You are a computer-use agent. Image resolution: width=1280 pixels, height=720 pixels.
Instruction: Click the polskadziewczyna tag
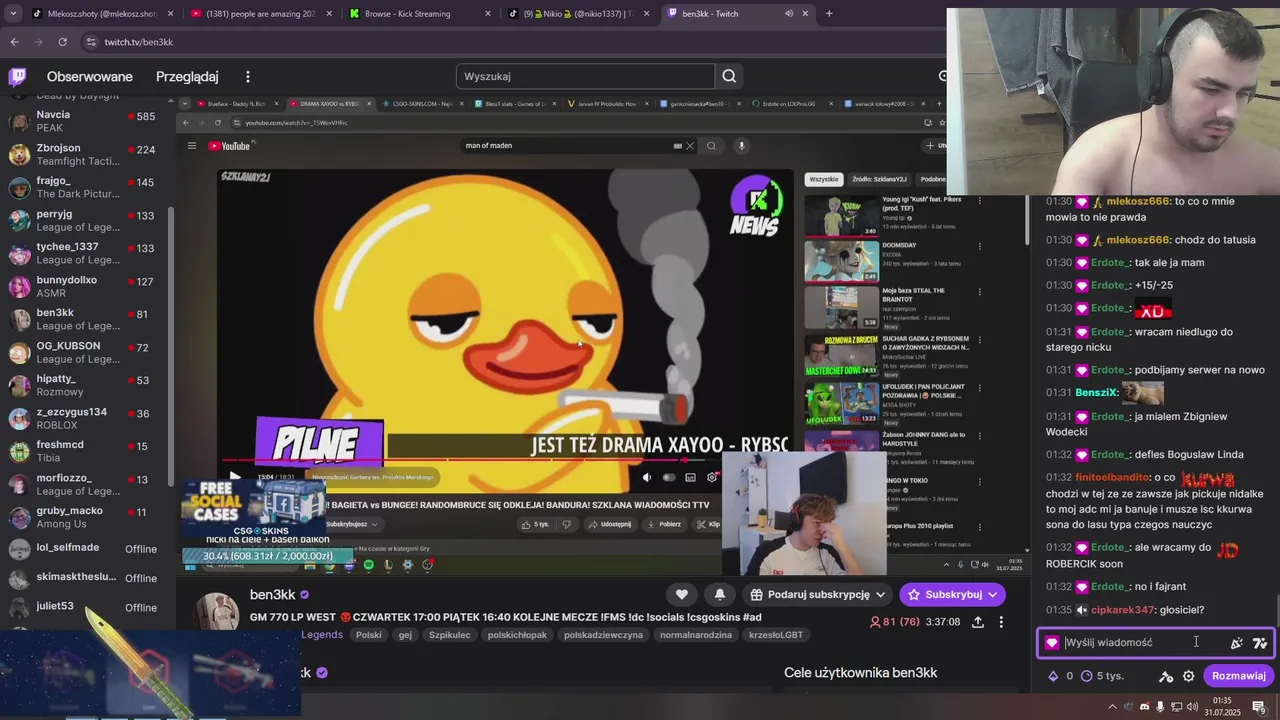(x=603, y=635)
